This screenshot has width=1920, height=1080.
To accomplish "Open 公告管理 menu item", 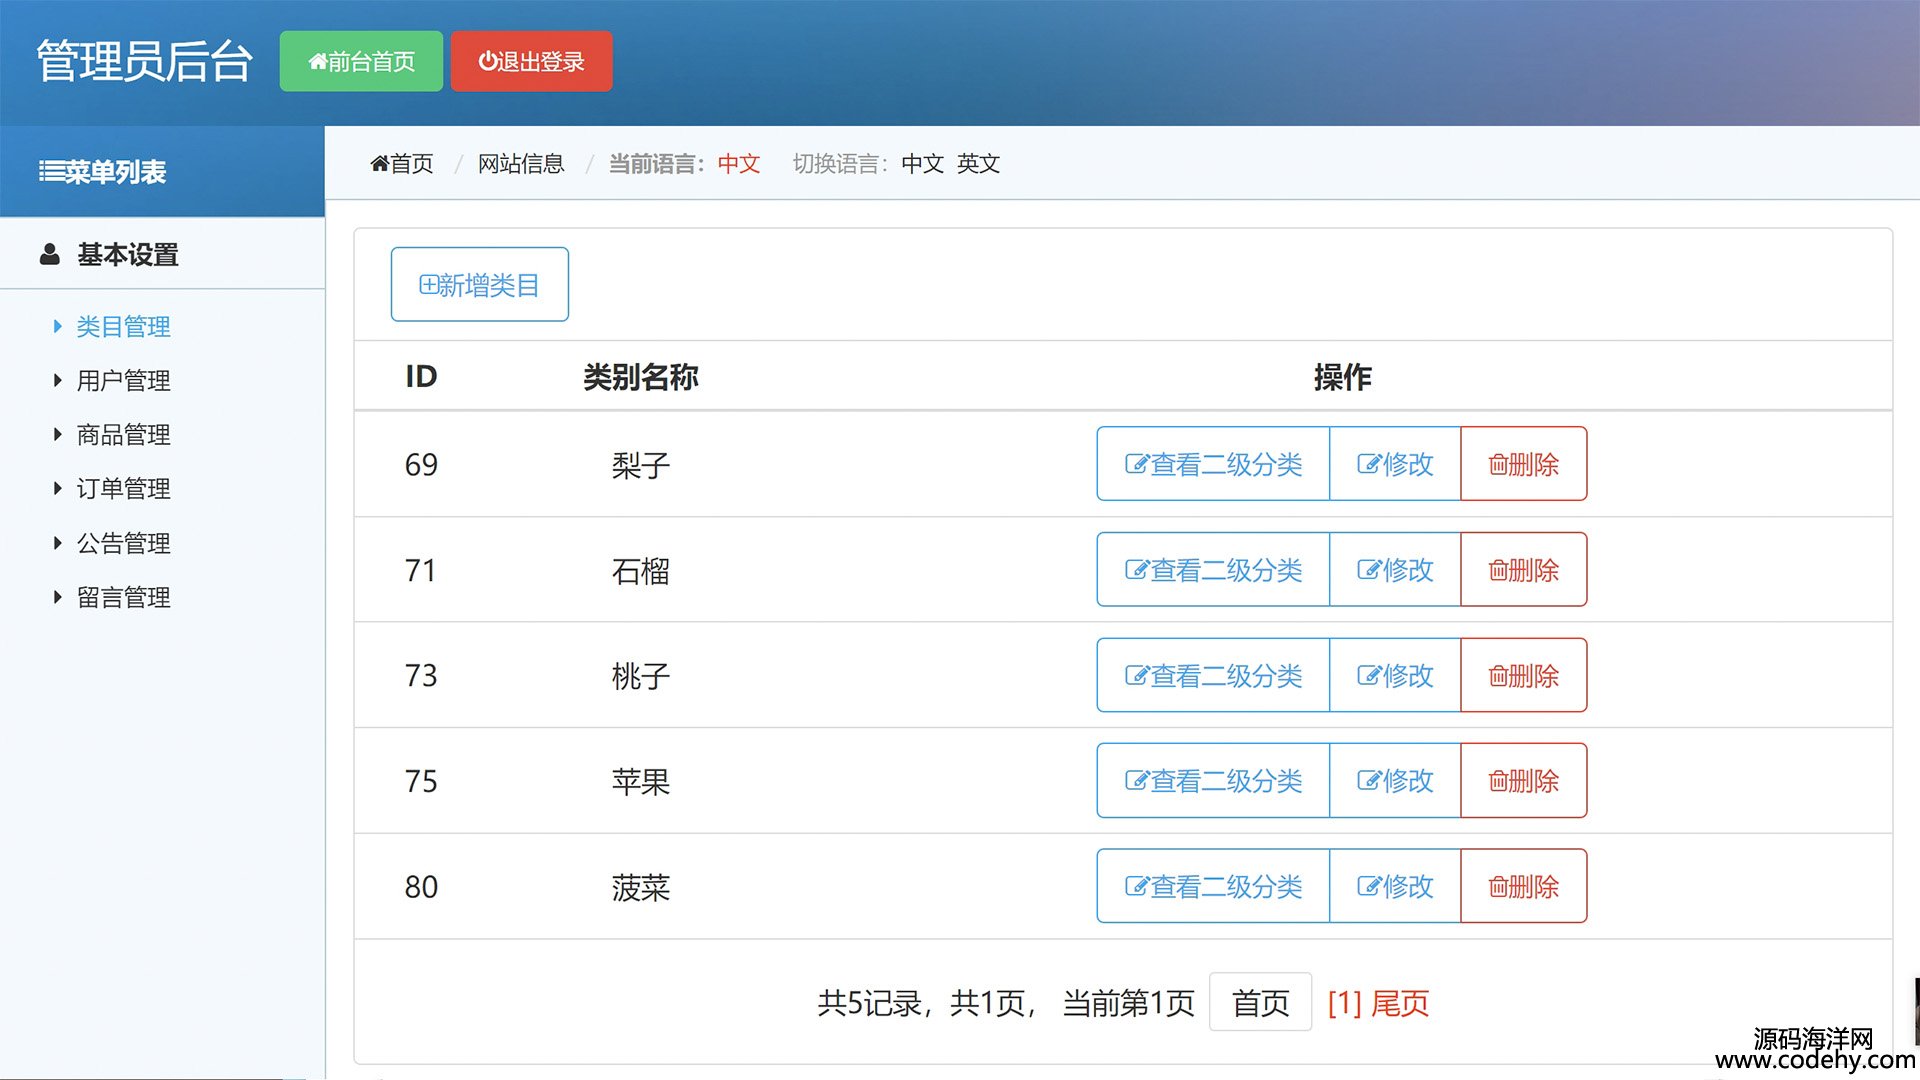I will tap(123, 543).
